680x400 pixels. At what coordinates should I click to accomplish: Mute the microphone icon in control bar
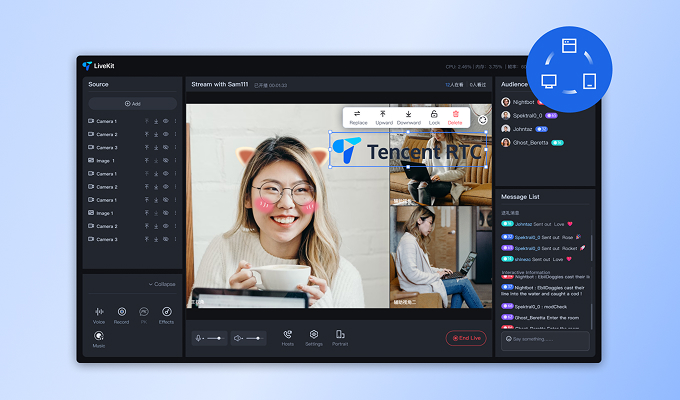click(x=198, y=338)
